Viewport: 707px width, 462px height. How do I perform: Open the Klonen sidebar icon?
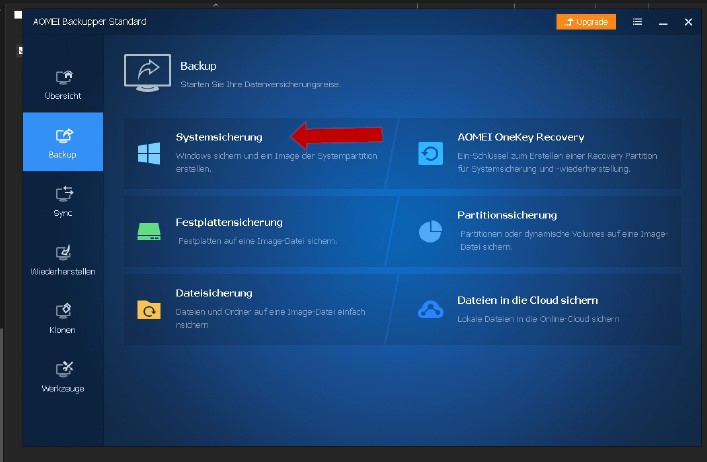pos(63,311)
